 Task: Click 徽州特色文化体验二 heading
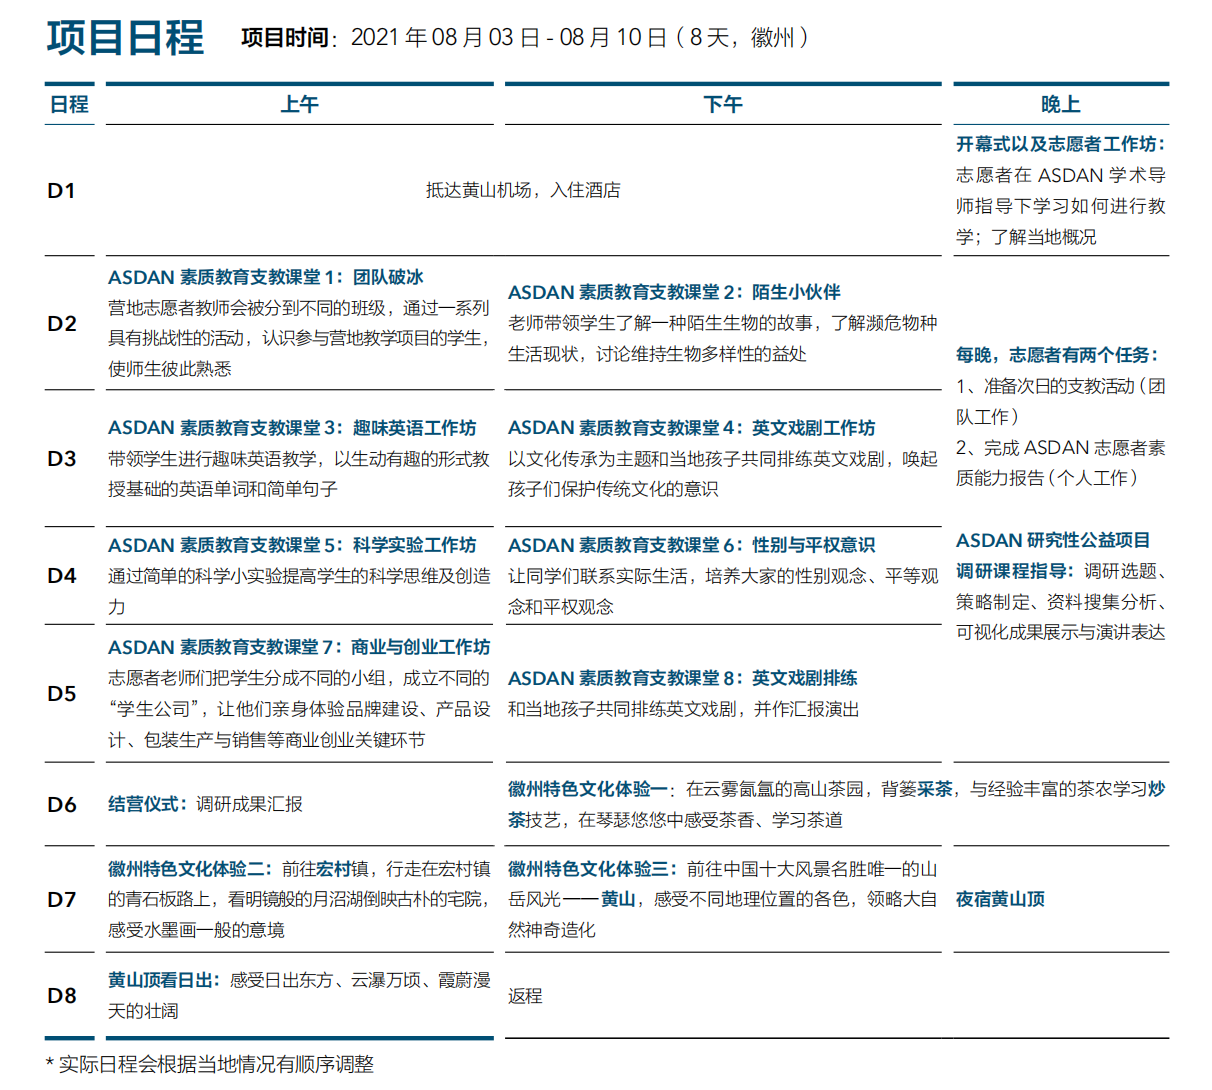point(191,869)
